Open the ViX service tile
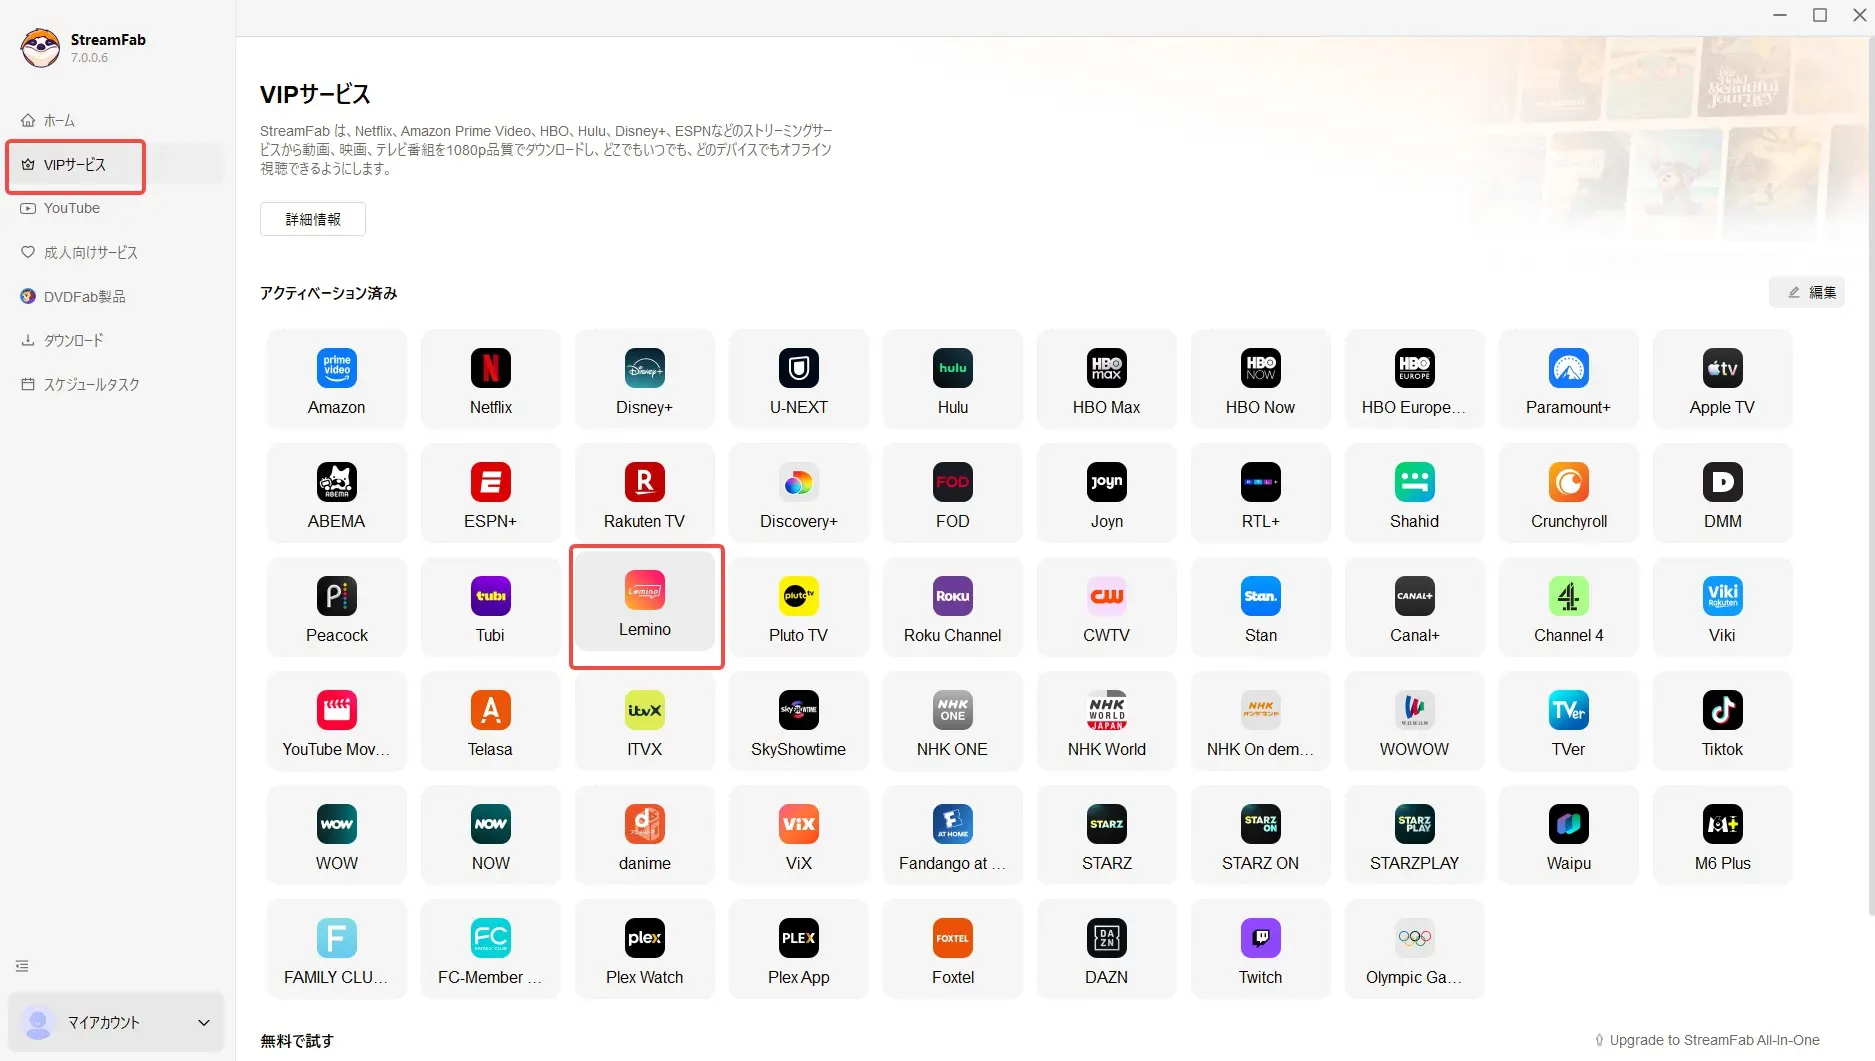This screenshot has width=1875, height=1061. coord(799,836)
